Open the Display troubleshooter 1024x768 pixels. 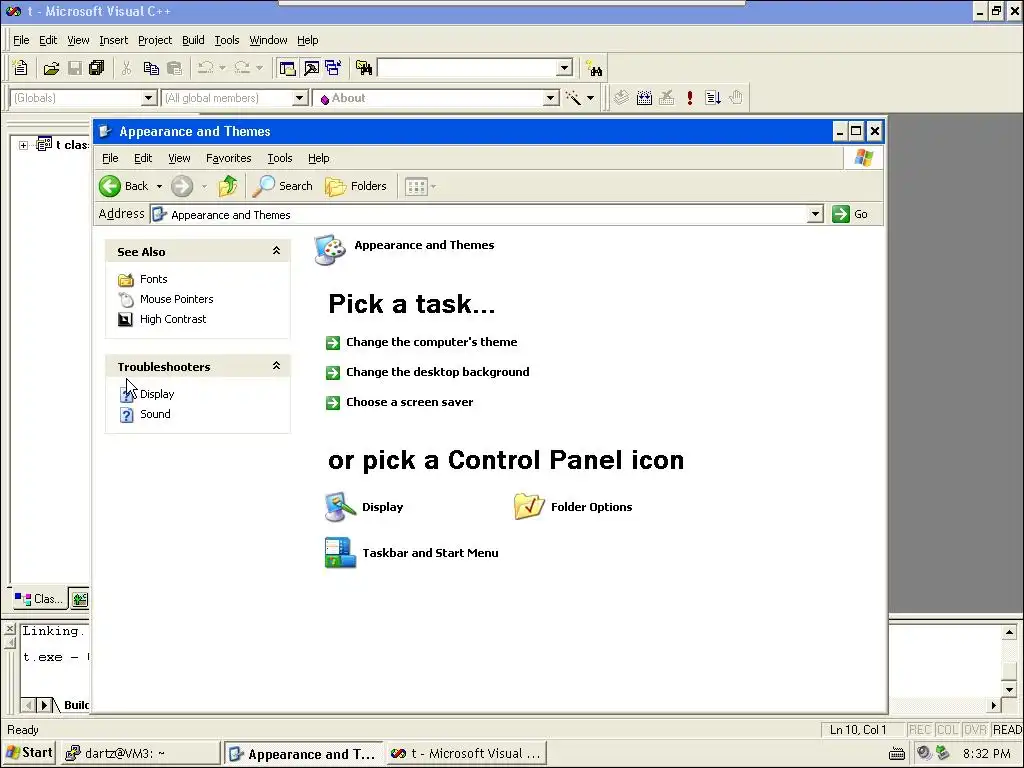coord(157,394)
